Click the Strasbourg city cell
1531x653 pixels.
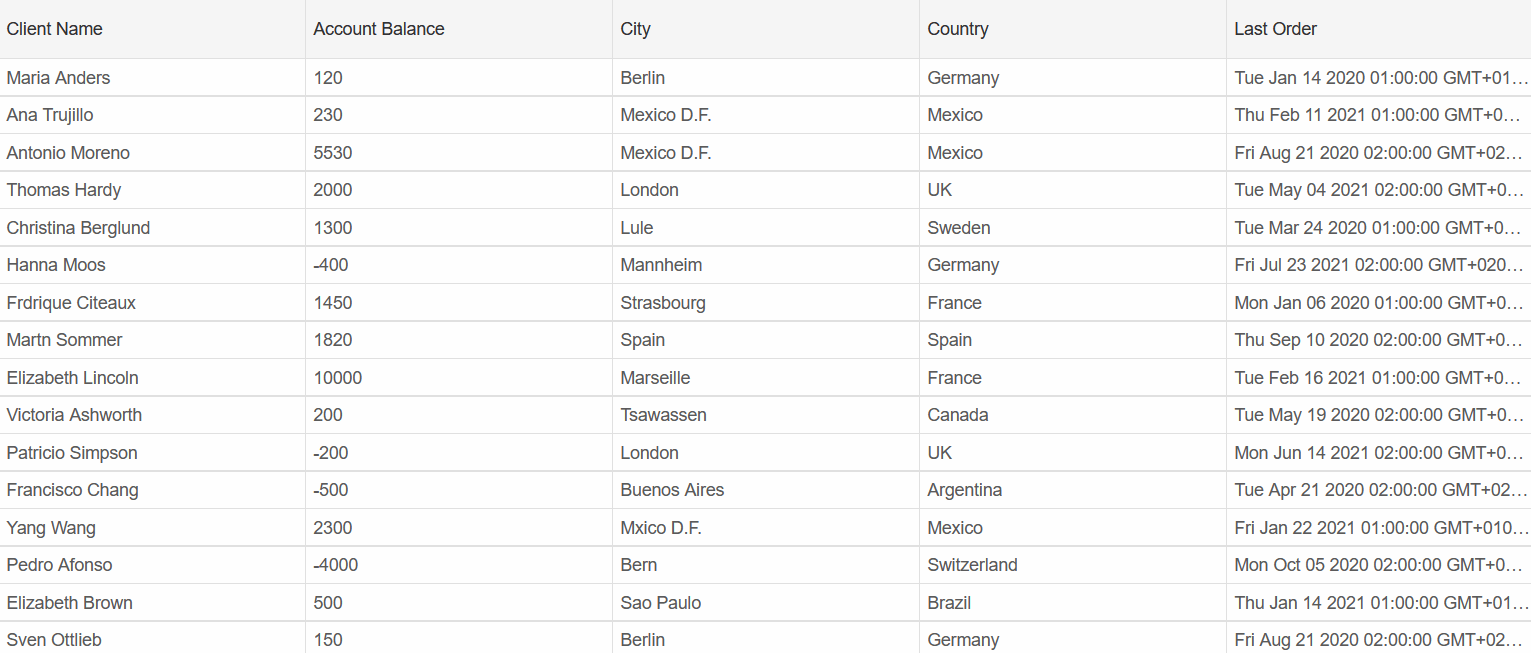click(663, 303)
